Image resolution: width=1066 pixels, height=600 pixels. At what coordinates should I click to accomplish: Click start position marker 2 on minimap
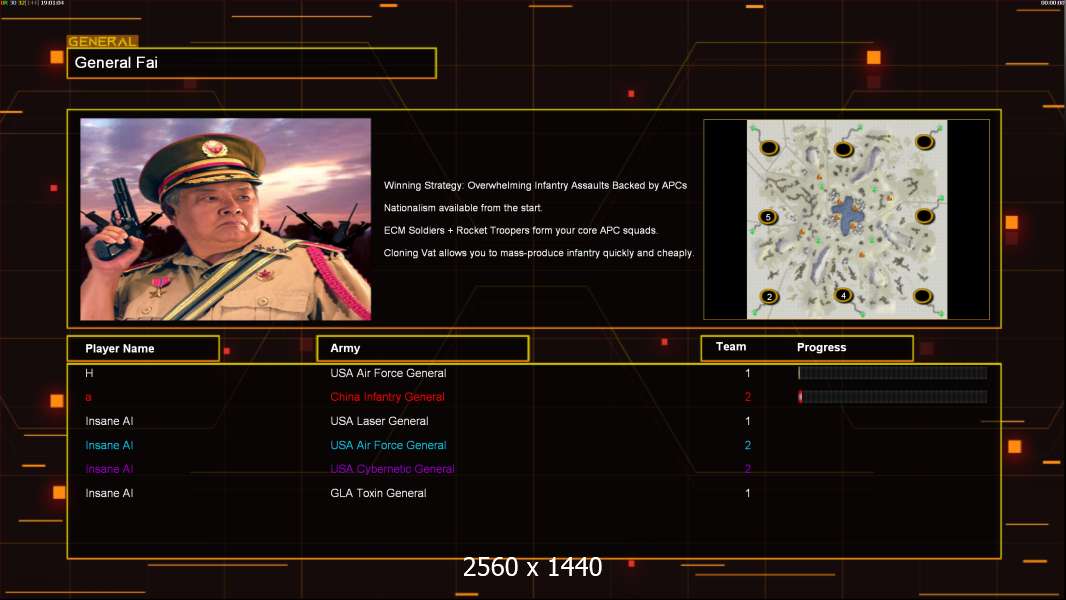pyautogui.click(x=770, y=296)
